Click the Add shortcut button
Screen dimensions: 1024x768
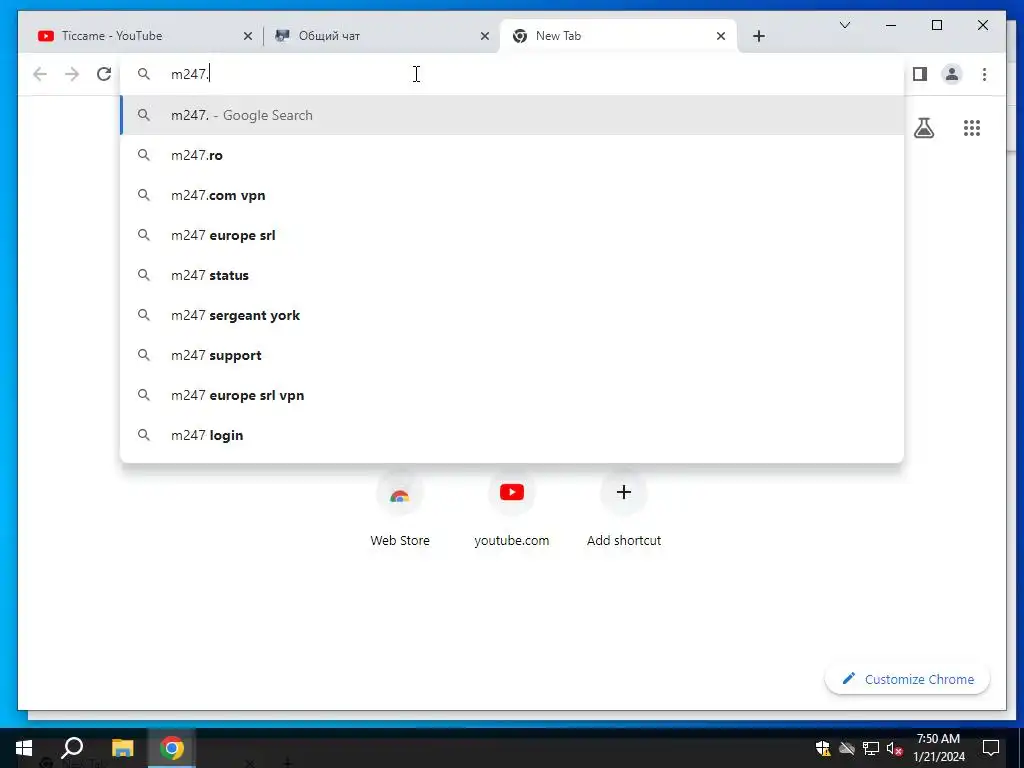pos(624,511)
